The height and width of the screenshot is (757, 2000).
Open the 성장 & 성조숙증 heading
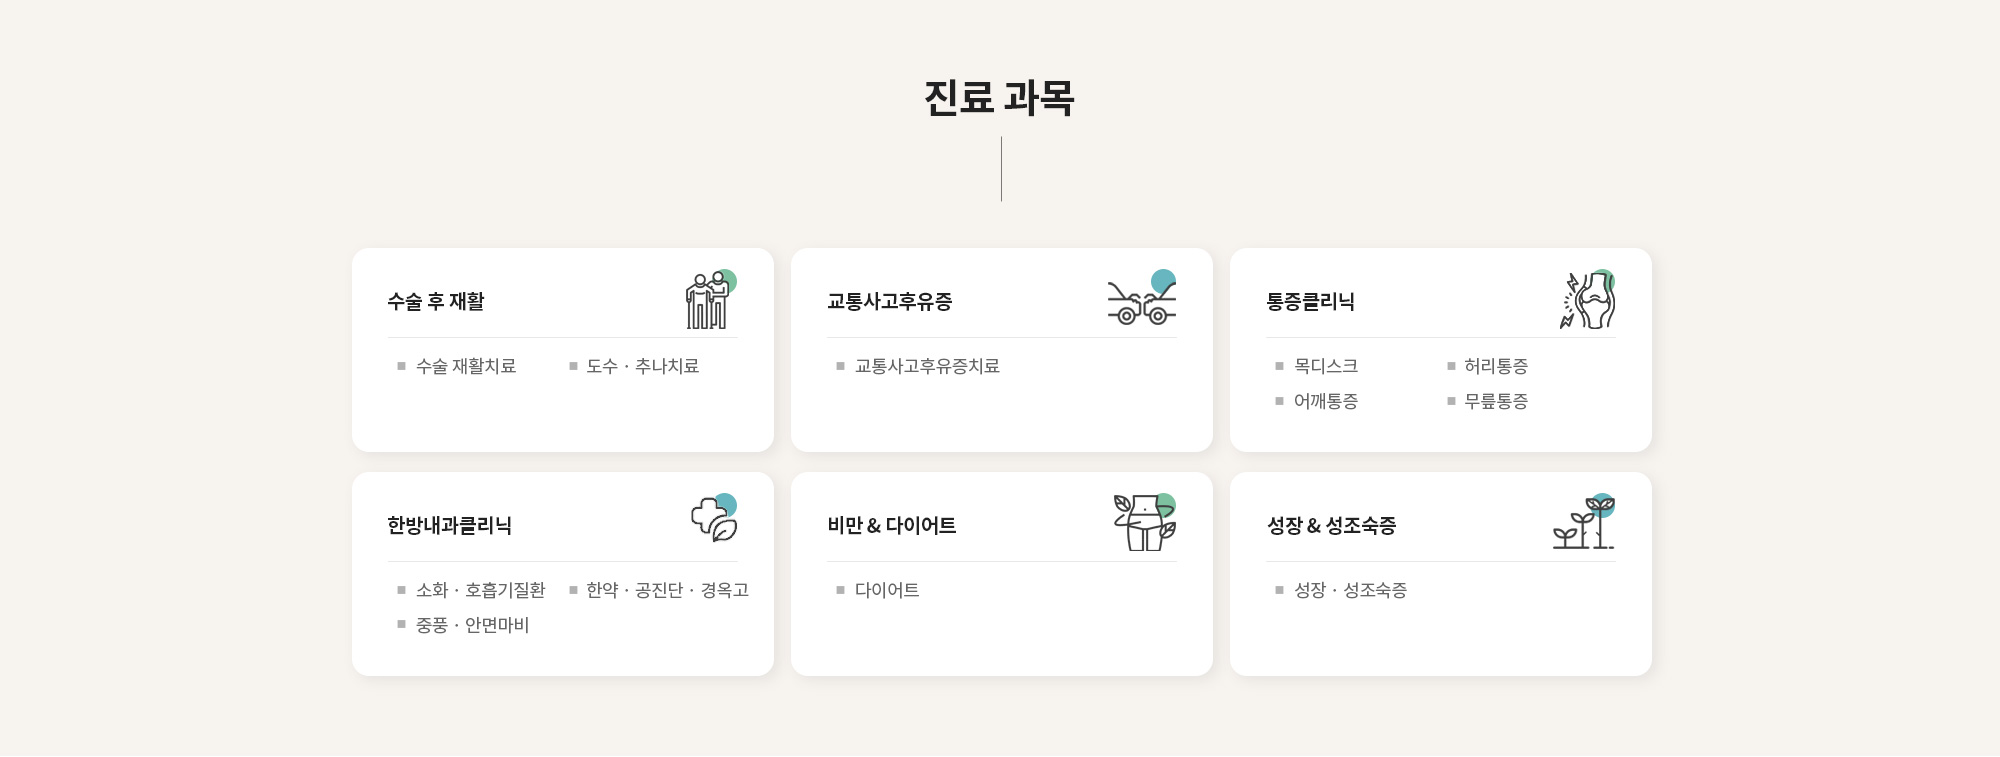coord(1331,526)
